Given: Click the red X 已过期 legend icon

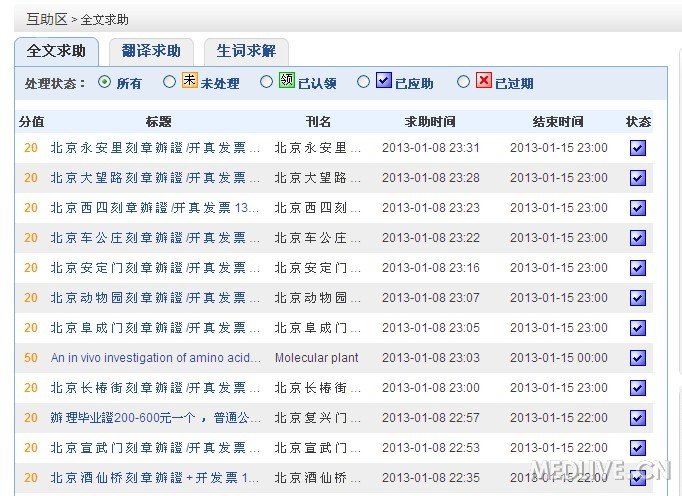Looking at the screenshot, I should tap(484, 80).
